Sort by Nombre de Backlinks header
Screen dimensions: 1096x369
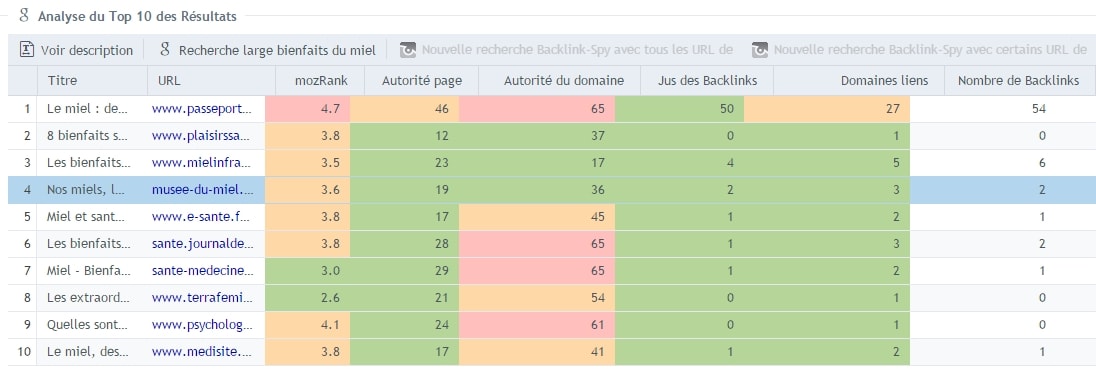tap(1018, 80)
